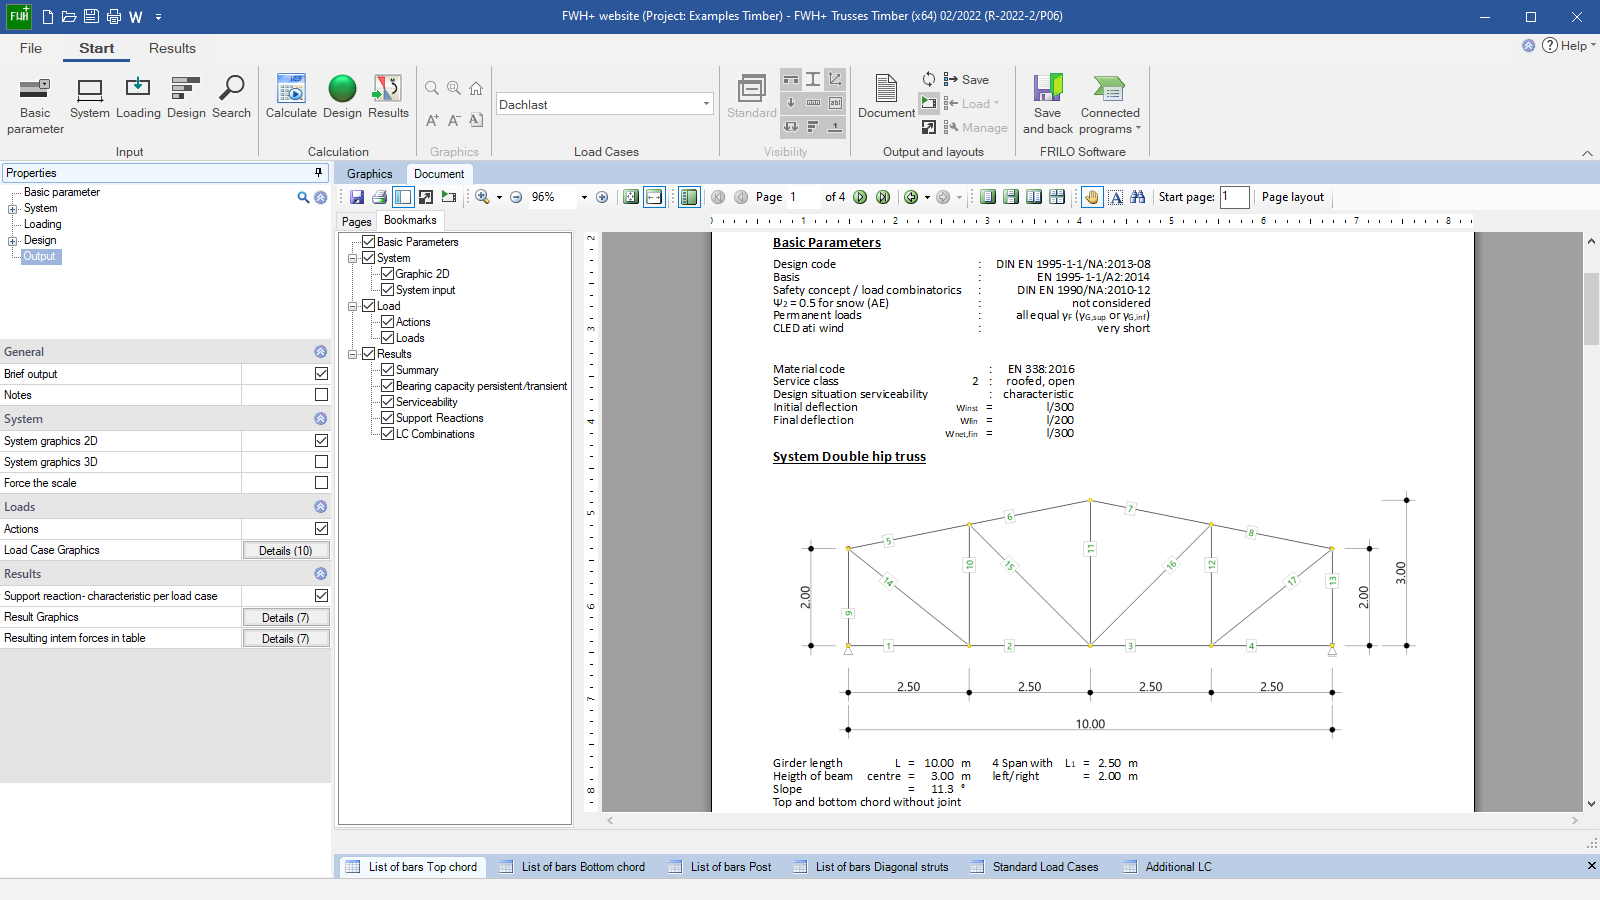The image size is (1600, 900).
Task: Open Load Case Graphics Details (10)
Action: pyautogui.click(x=286, y=550)
